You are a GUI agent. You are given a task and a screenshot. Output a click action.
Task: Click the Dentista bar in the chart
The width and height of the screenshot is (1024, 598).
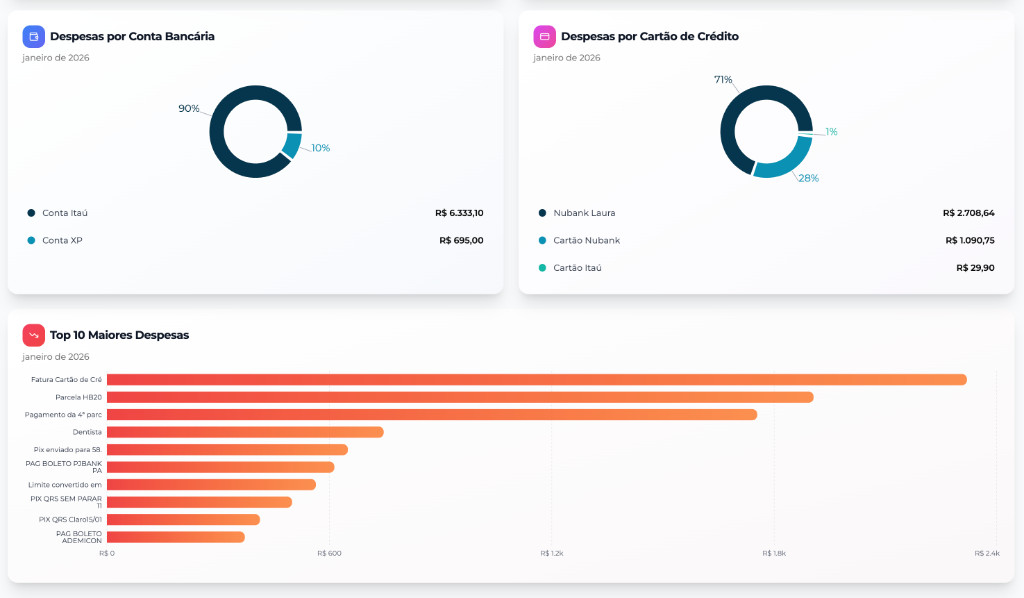246,432
